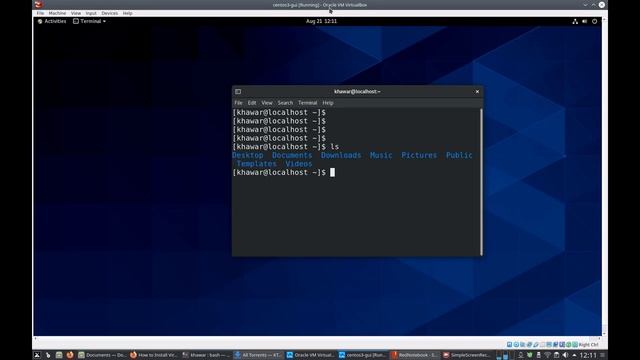Open the terminal's Search menu

click(x=285, y=103)
